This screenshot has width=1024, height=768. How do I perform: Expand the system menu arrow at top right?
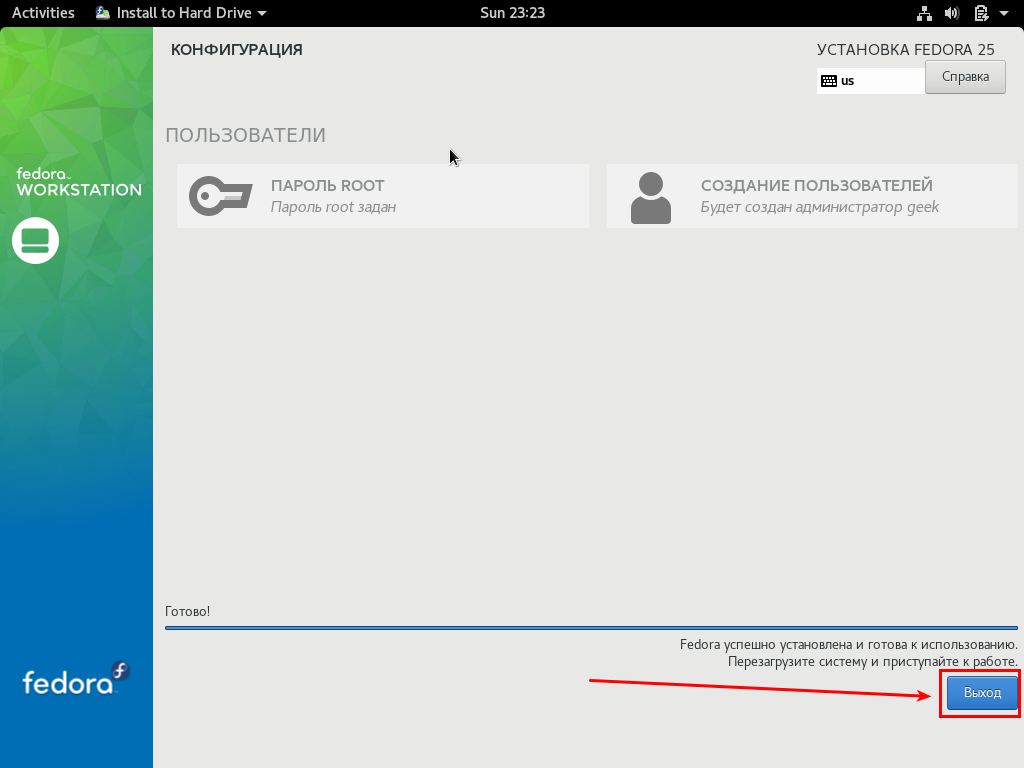(x=1004, y=14)
